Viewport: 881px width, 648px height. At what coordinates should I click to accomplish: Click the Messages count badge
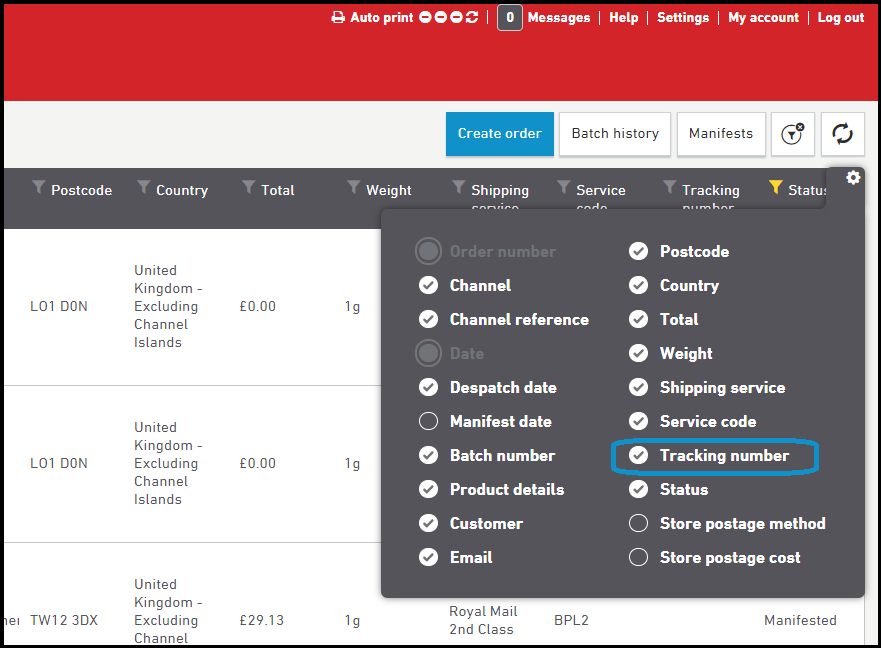point(509,18)
